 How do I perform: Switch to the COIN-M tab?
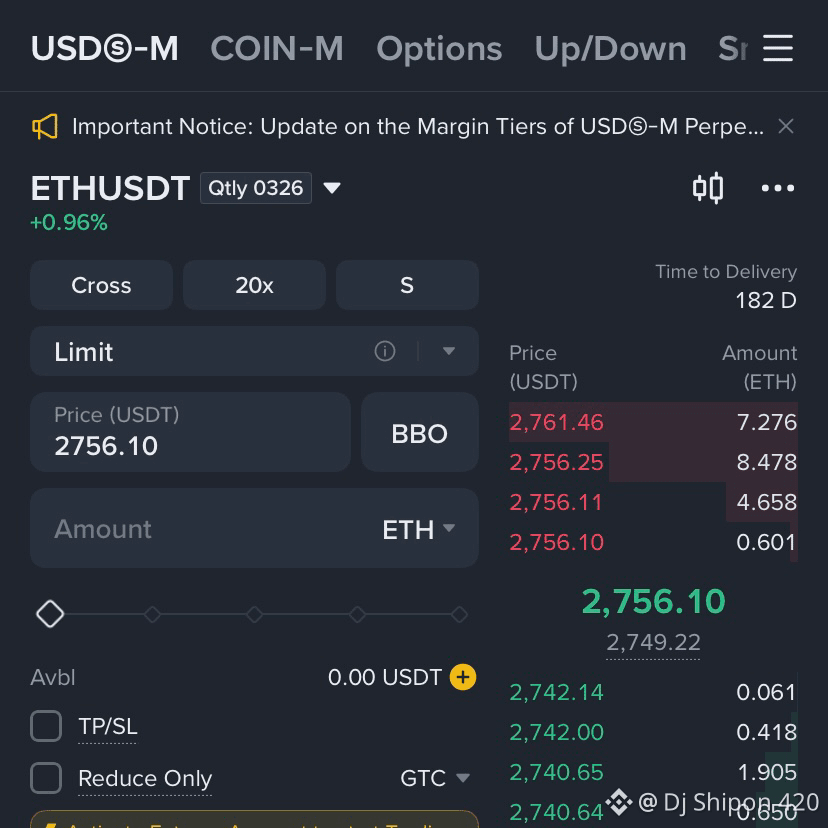277,49
